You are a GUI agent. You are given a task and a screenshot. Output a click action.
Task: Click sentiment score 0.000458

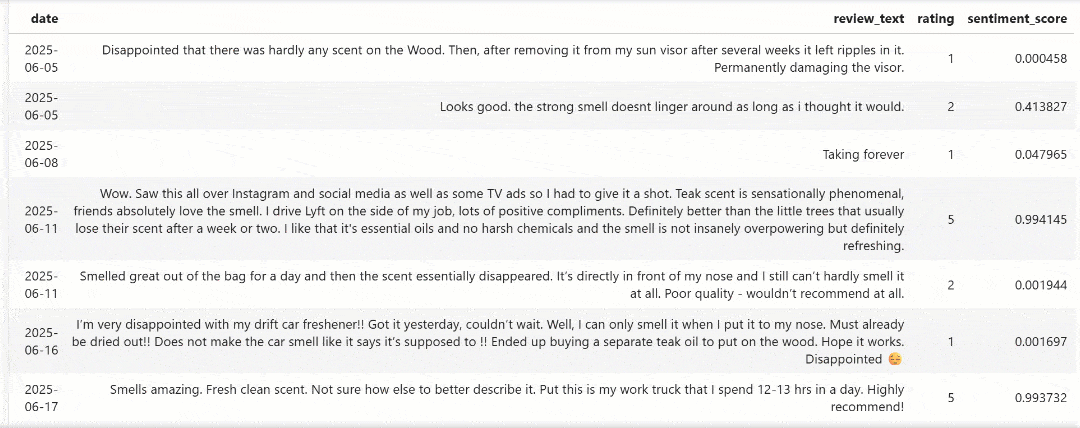[1040, 59]
